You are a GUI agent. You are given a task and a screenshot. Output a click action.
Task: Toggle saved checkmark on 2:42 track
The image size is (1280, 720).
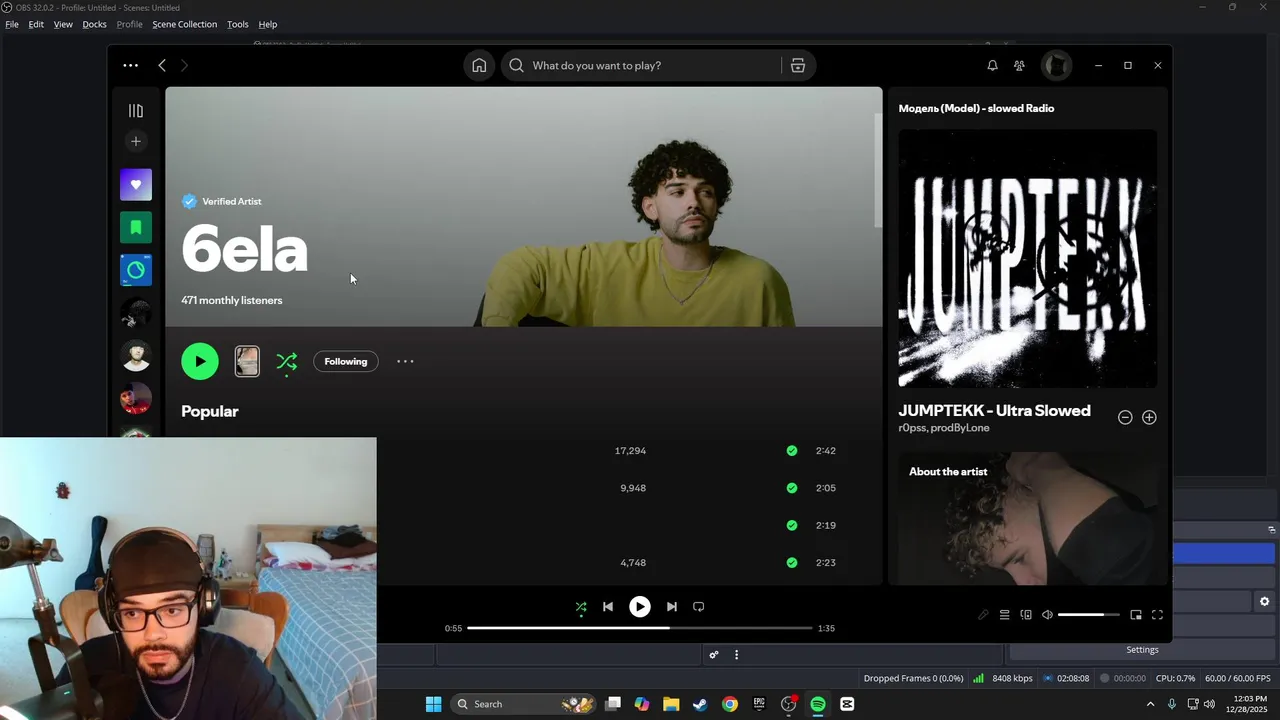point(792,451)
